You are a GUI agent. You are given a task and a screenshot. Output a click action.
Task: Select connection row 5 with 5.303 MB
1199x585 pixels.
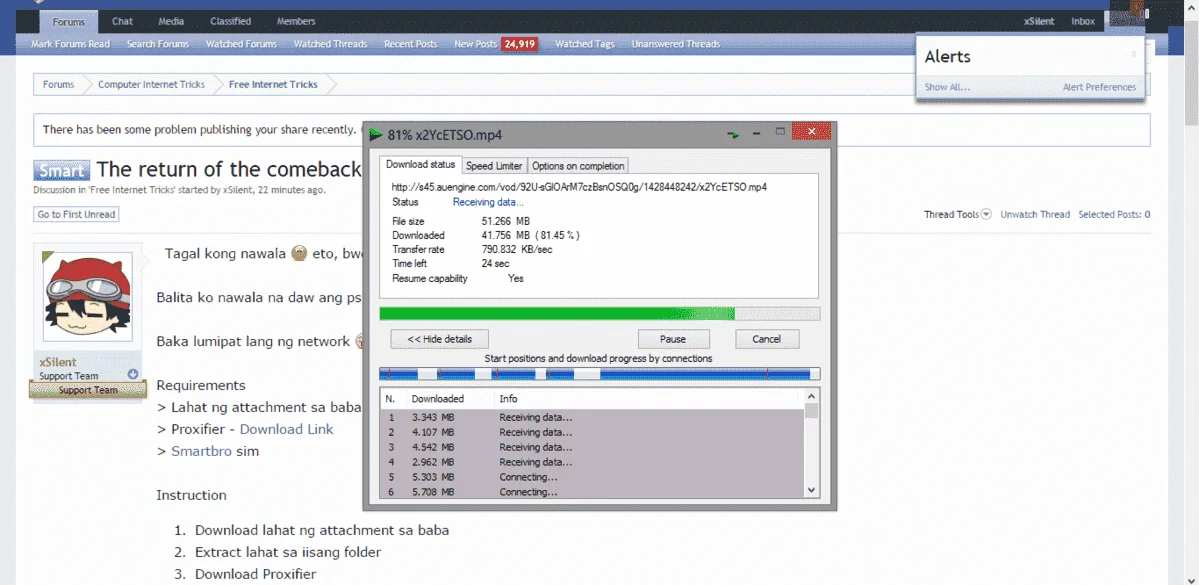592,477
